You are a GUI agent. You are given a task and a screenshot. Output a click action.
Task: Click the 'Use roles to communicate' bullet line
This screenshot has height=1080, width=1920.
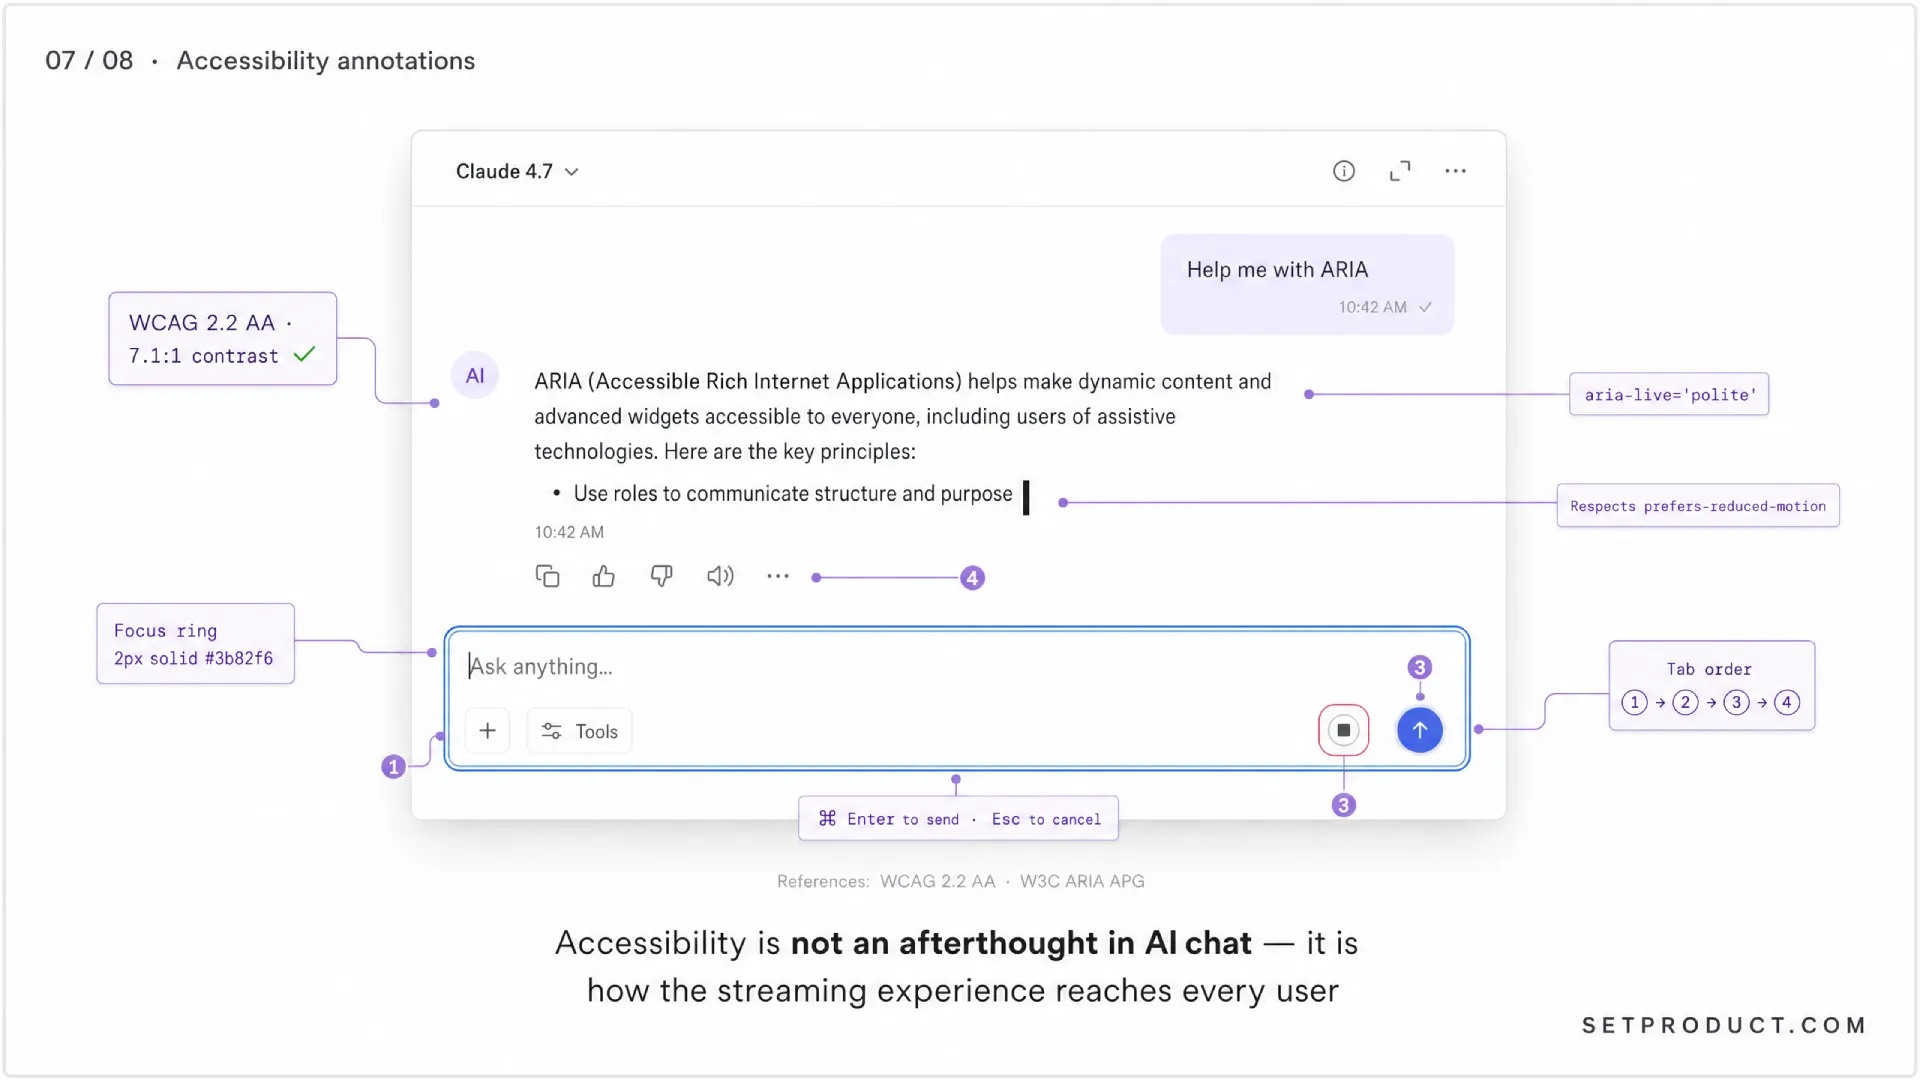pyautogui.click(x=793, y=494)
